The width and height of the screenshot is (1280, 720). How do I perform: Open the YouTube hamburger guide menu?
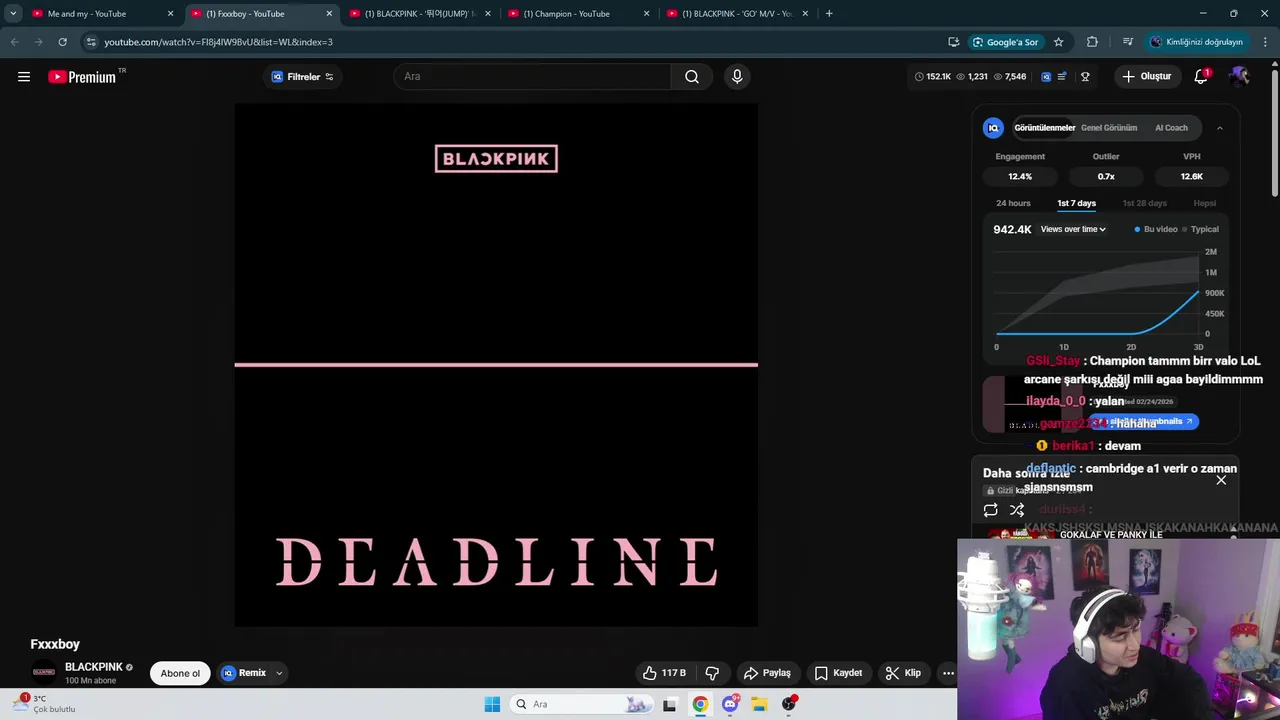point(24,77)
